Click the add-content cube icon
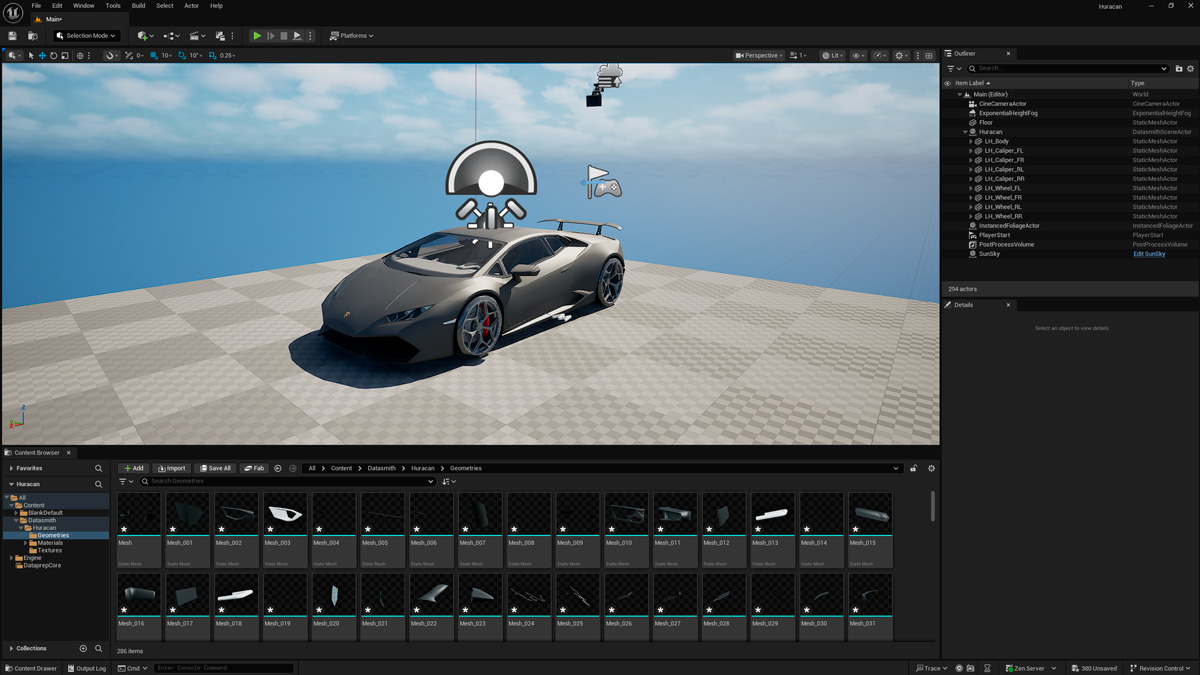Viewport: 1200px width, 675px height. pyautogui.click(x=143, y=36)
